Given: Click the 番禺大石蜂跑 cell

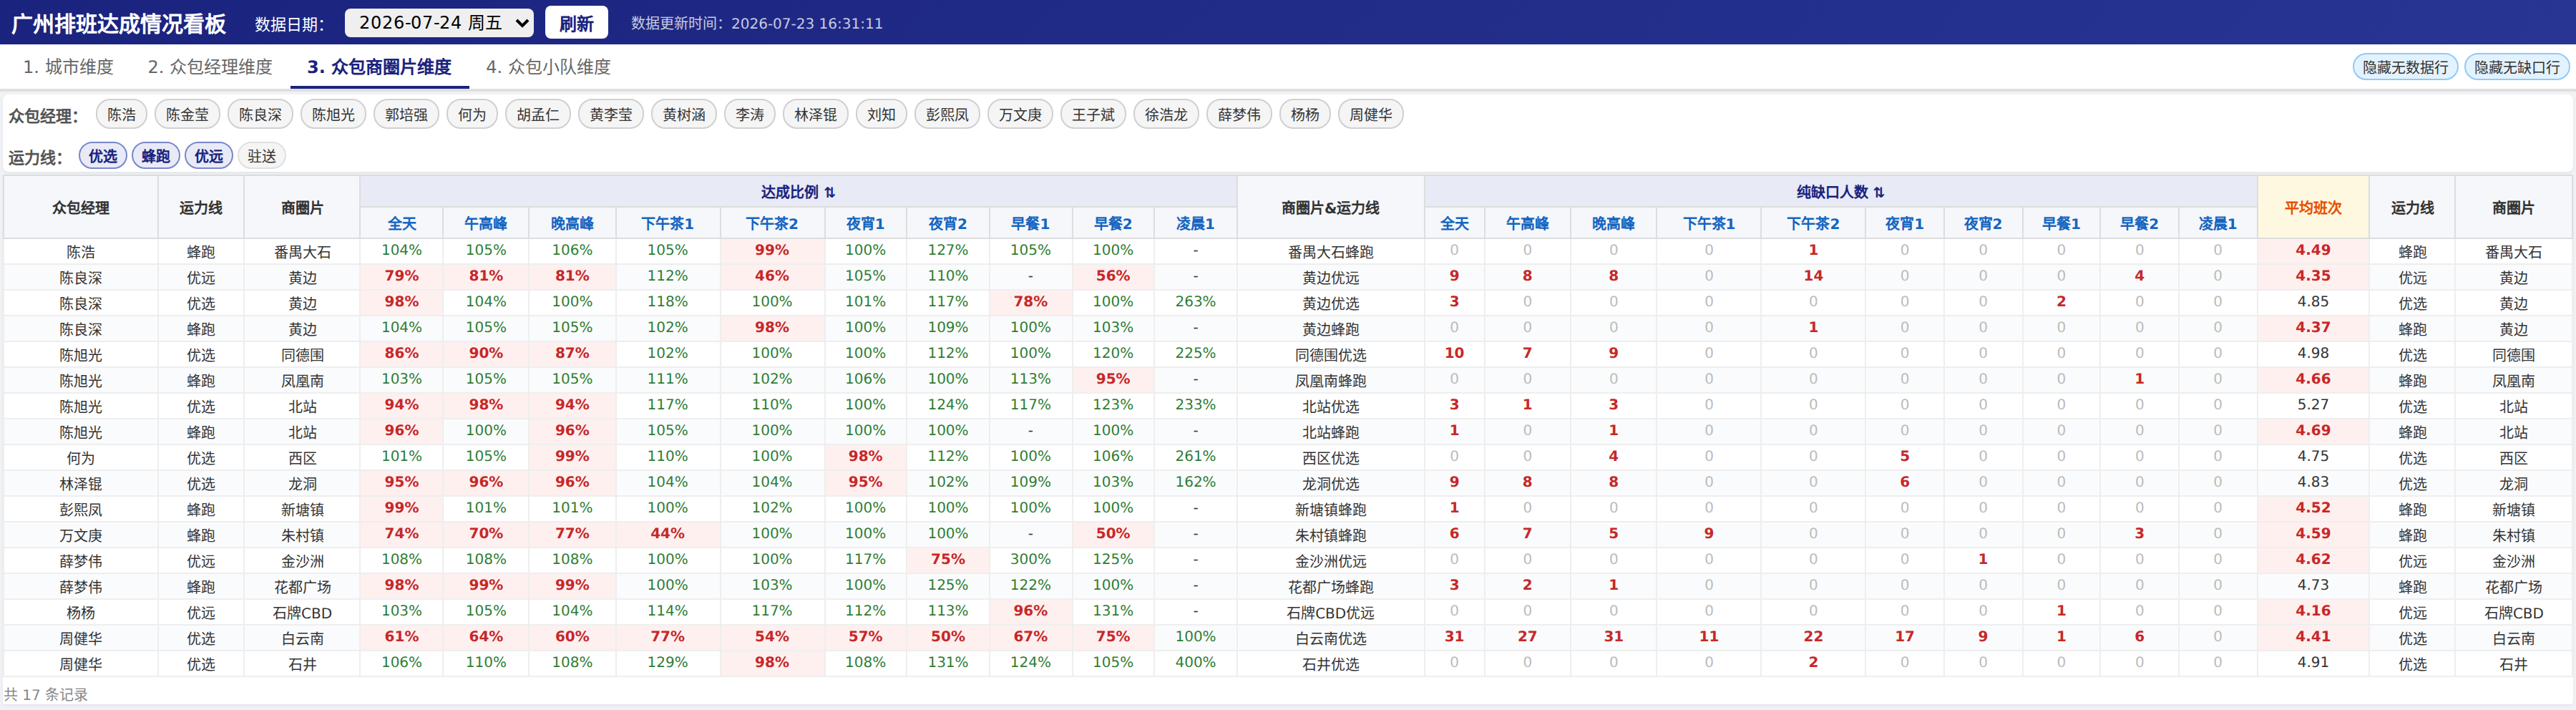Looking at the screenshot, I should click(x=1330, y=252).
